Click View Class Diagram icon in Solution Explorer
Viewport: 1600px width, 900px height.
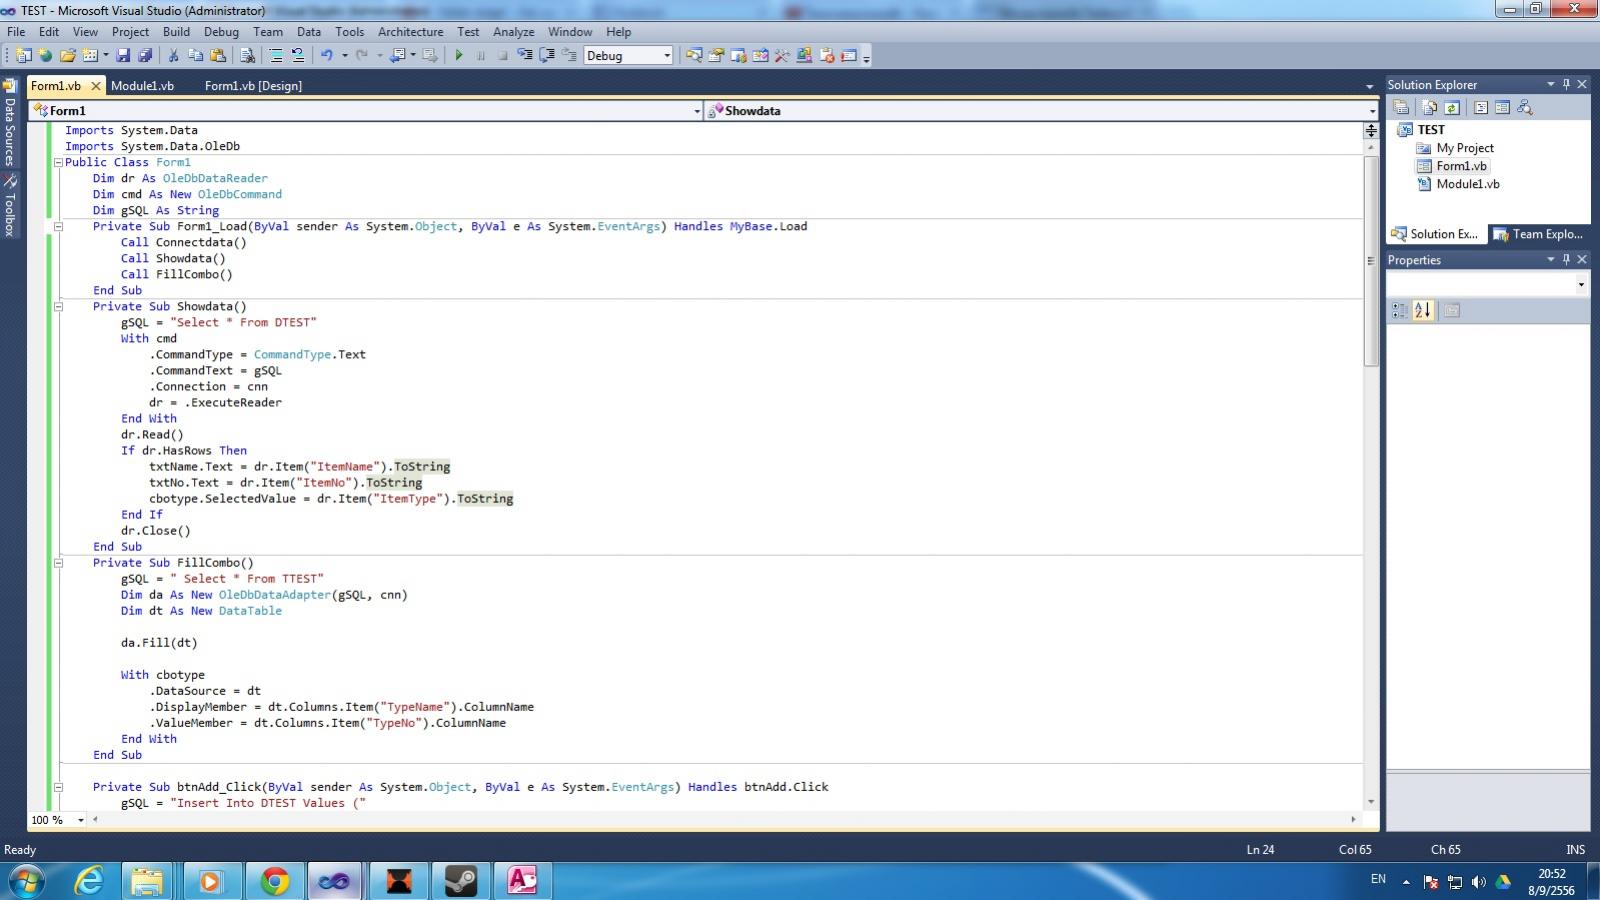tap(1524, 107)
